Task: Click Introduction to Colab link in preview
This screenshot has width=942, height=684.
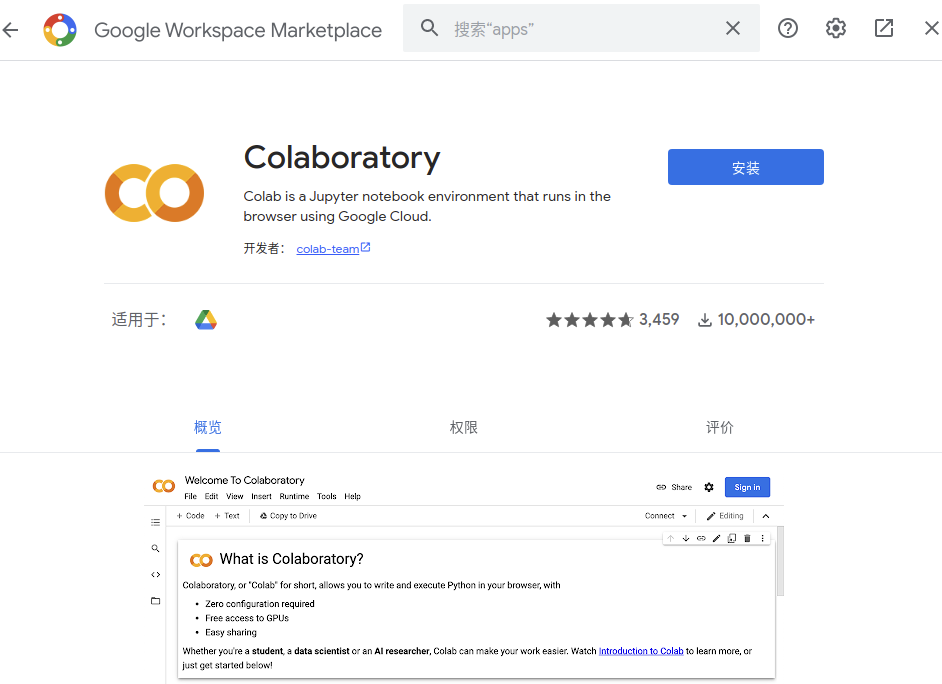Action: 641,651
